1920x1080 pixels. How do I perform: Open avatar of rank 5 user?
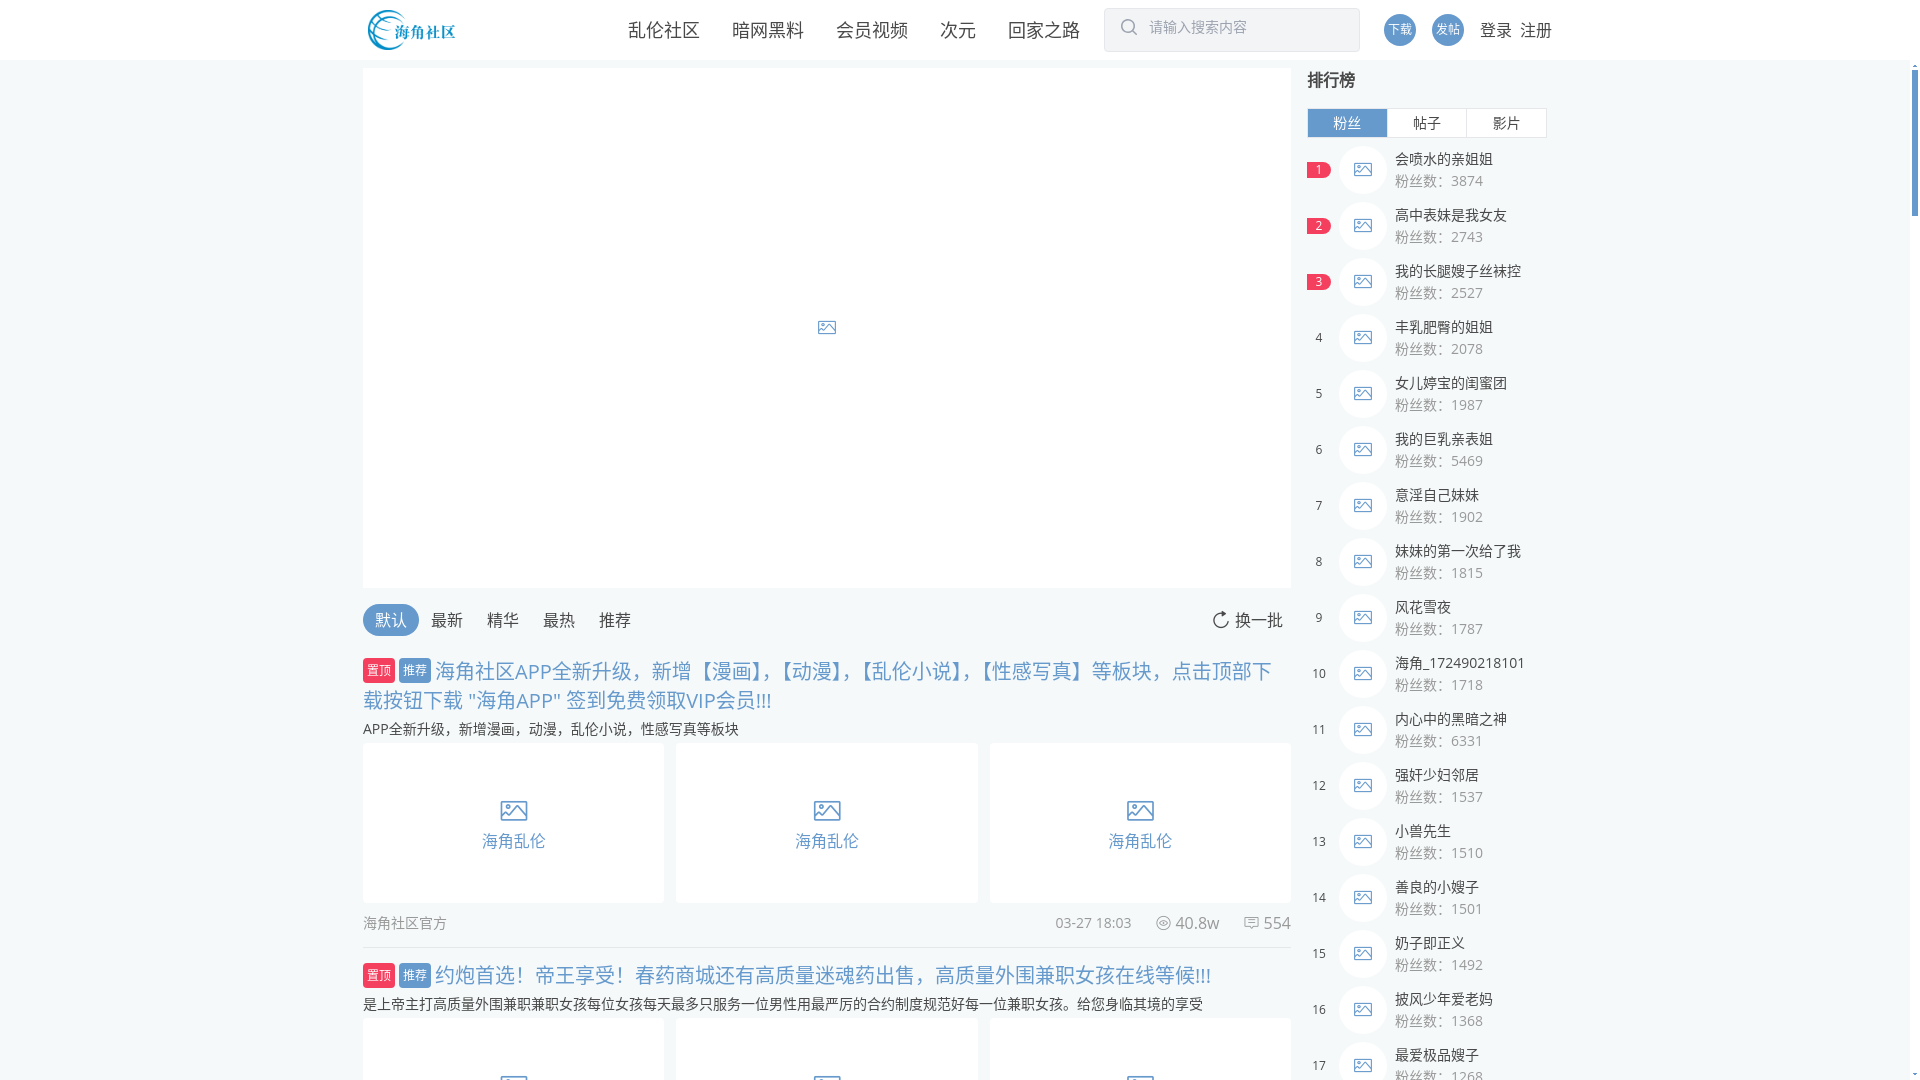click(1363, 394)
